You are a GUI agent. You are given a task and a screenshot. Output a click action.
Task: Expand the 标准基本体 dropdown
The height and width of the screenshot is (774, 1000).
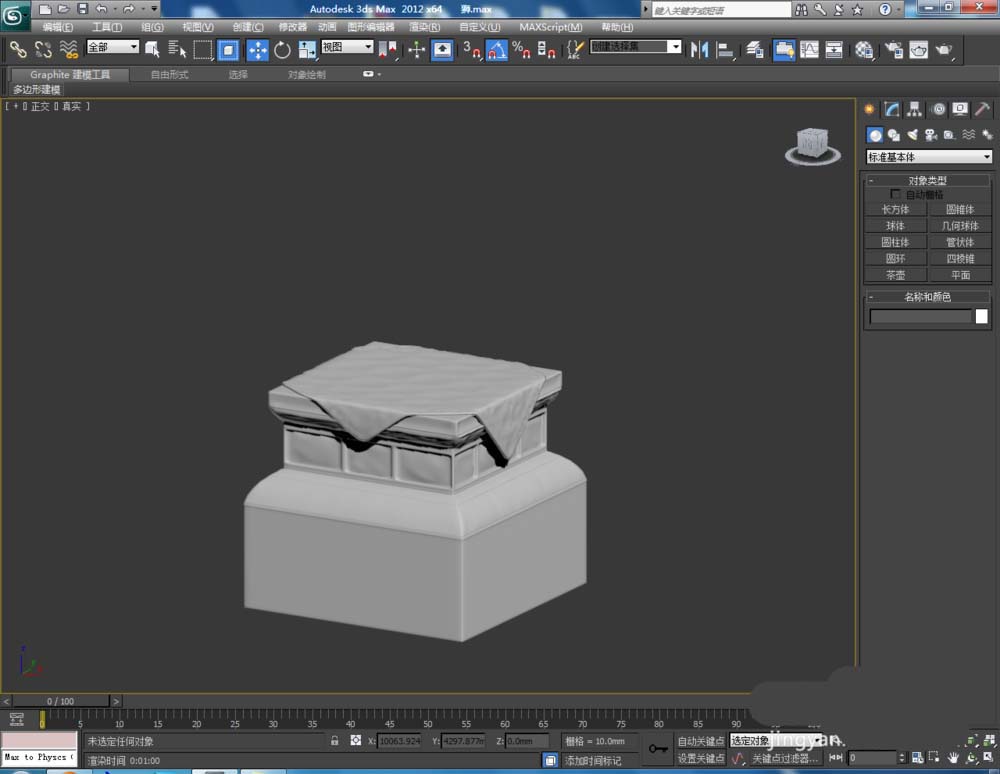click(929, 157)
